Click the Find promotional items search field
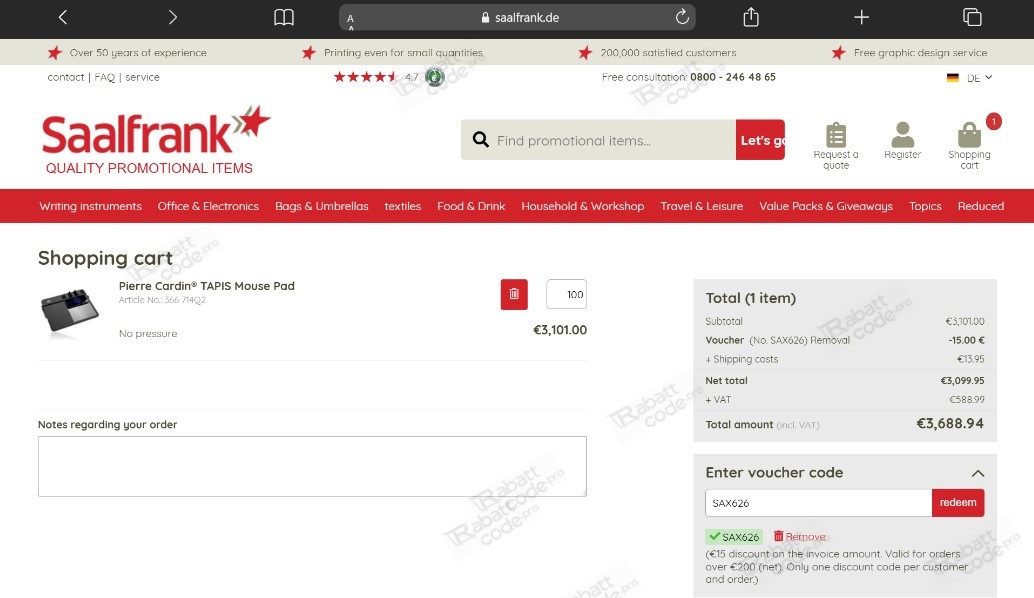 click(598, 140)
